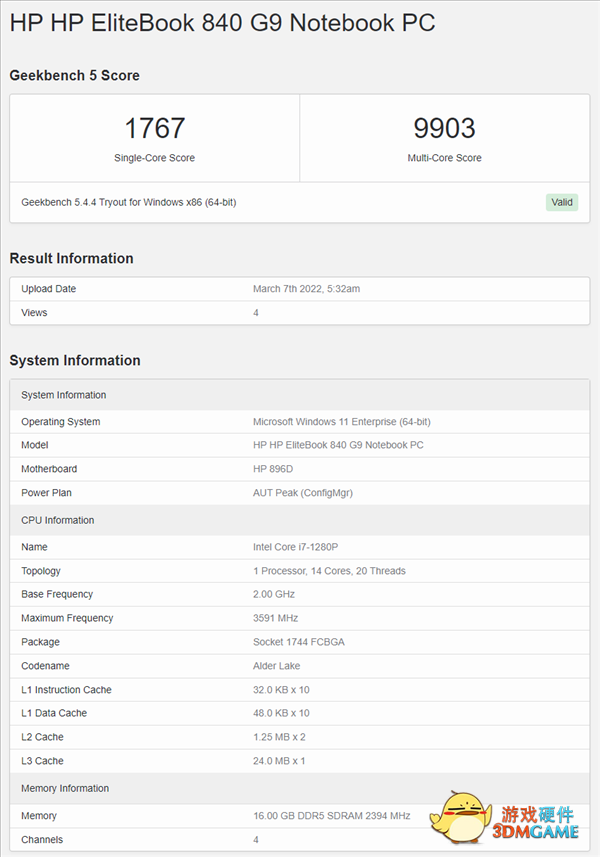Click the Memory Information section header
This screenshot has width=600, height=857.
299,788
